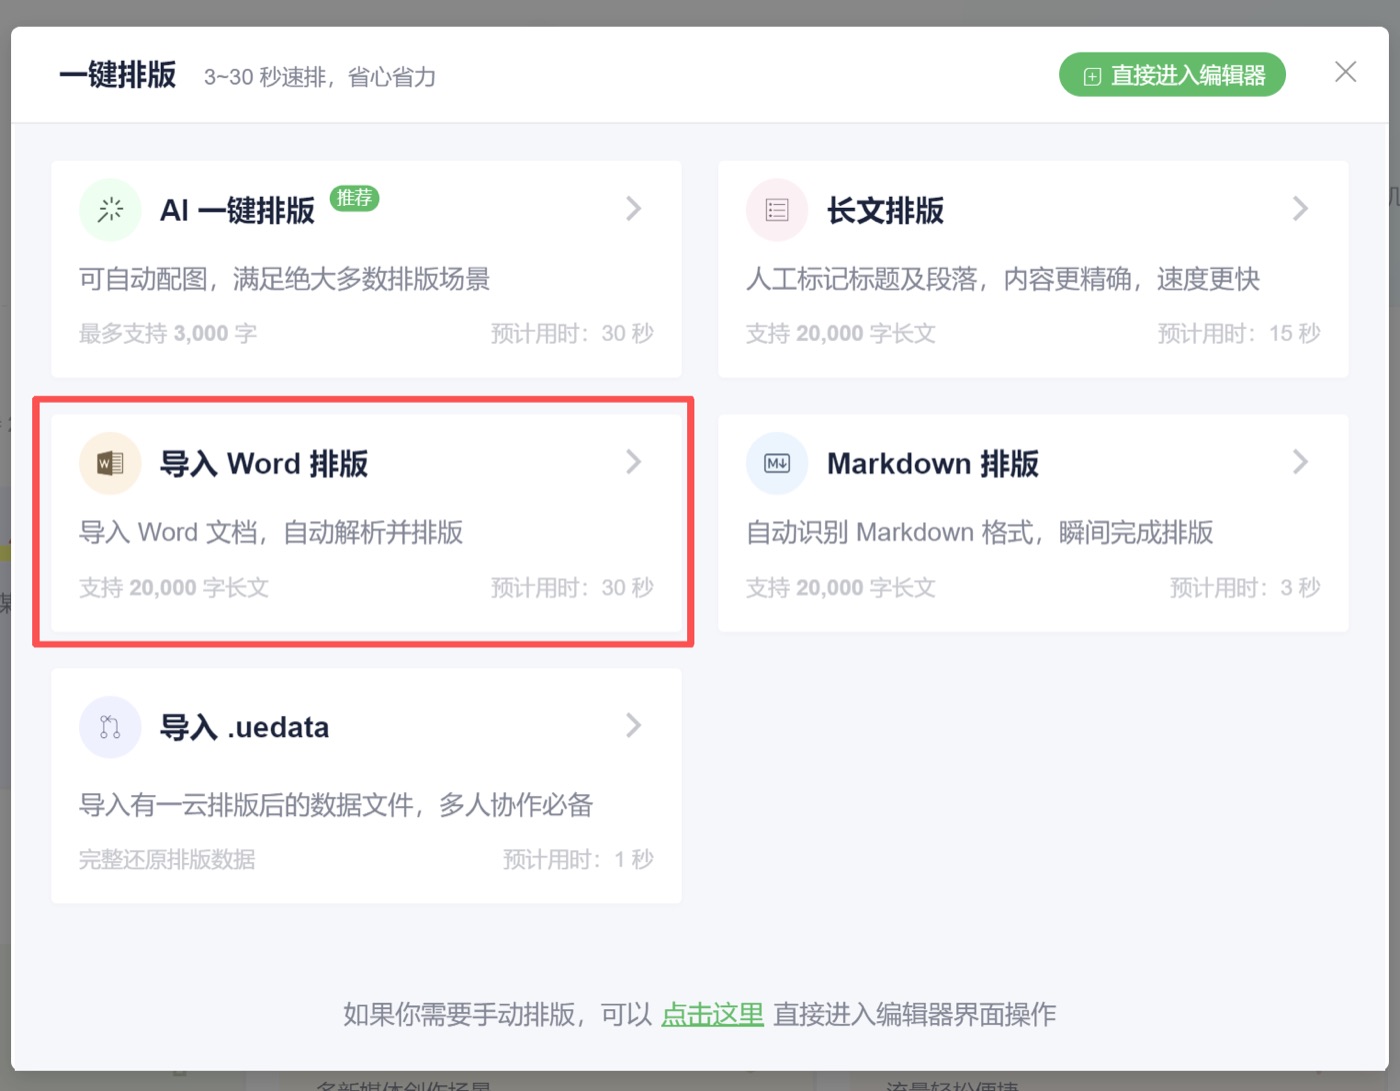Screen dimensions: 1400x1091
Task: Click the Markdown M↓ icon
Action: 777,463
